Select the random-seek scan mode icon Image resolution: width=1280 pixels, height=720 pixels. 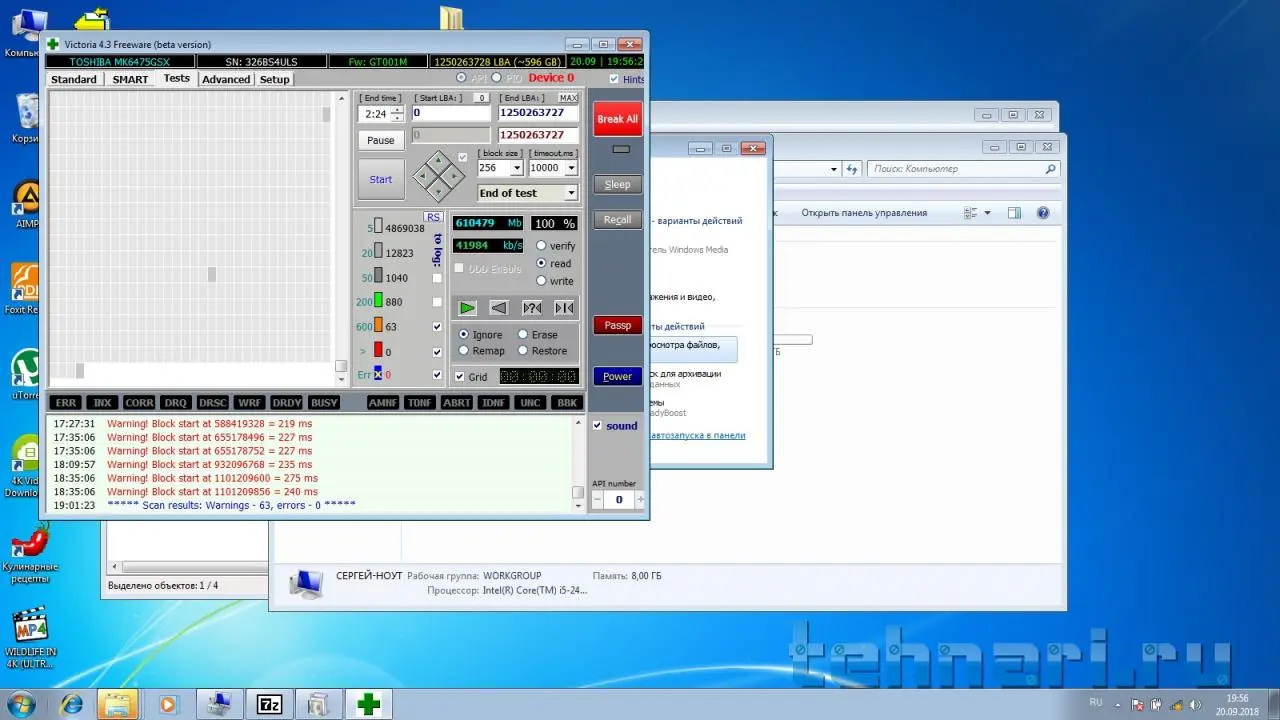point(532,308)
